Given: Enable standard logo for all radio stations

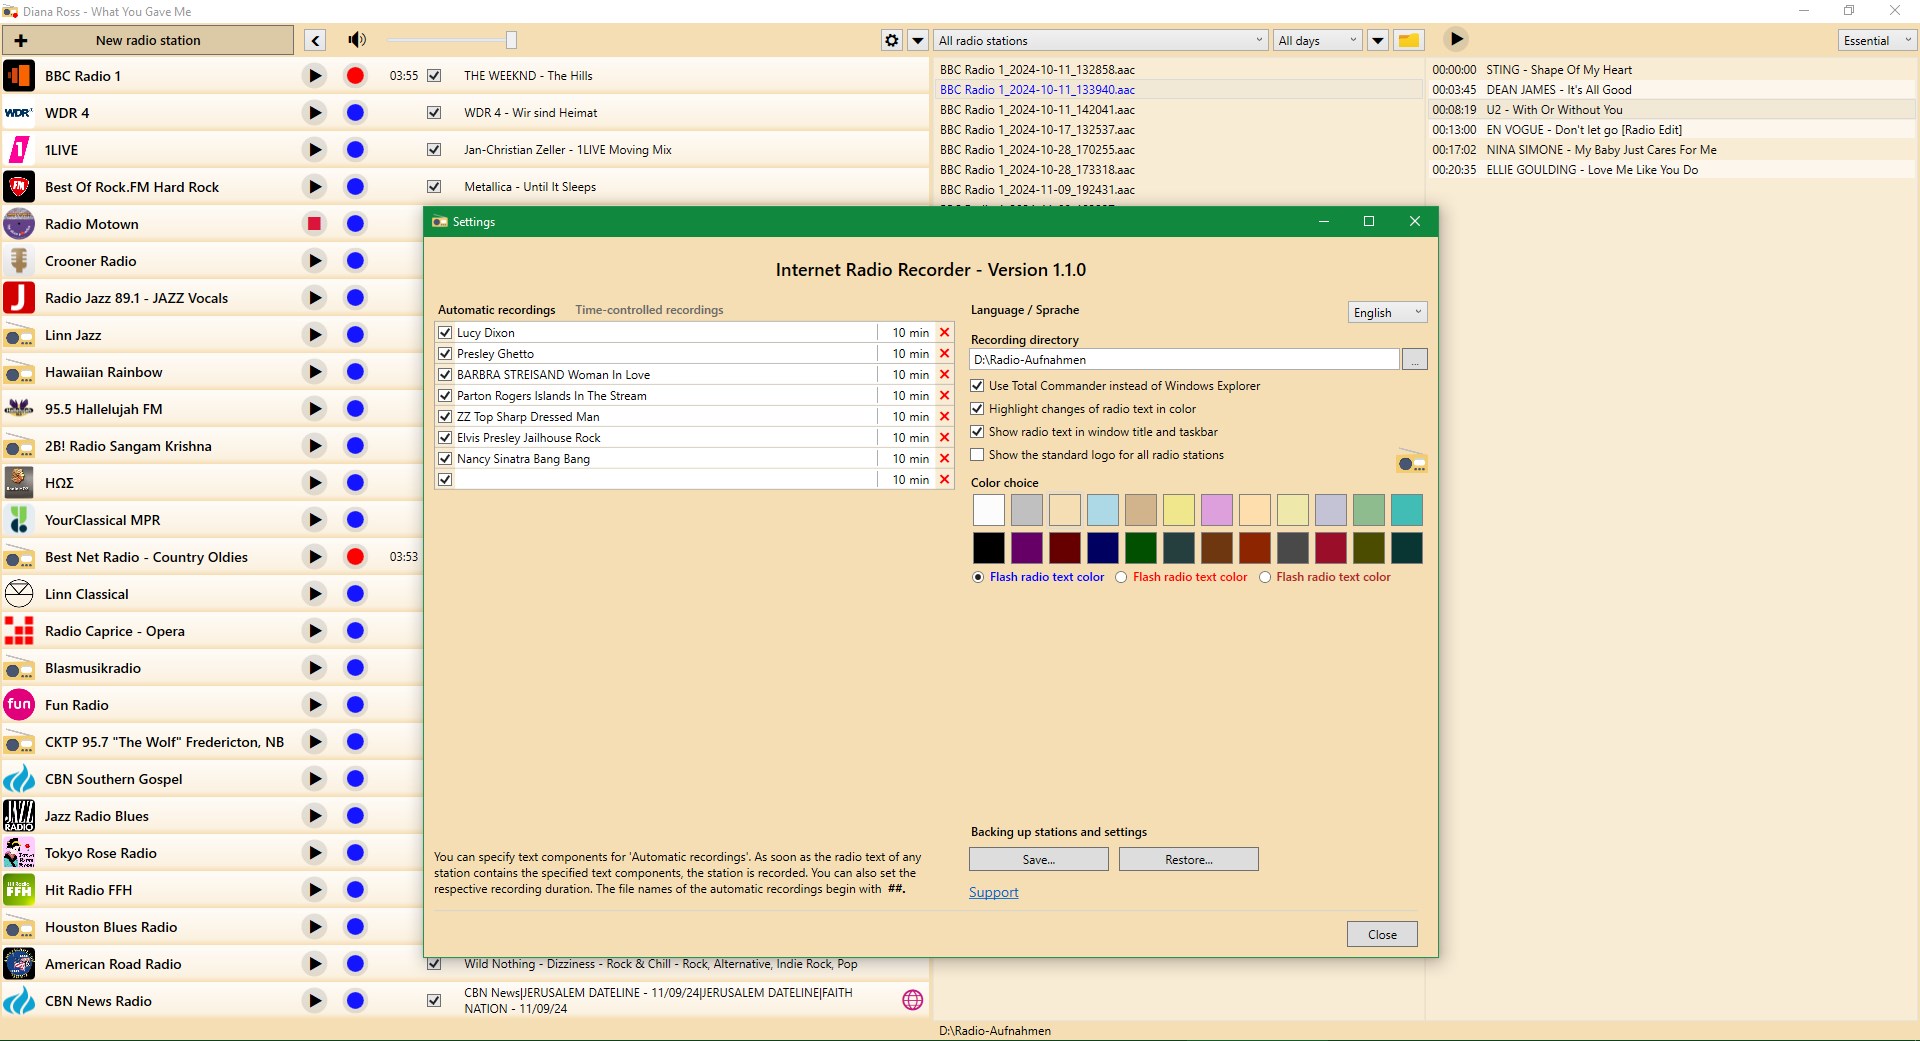Looking at the screenshot, I should tap(978, 455).
